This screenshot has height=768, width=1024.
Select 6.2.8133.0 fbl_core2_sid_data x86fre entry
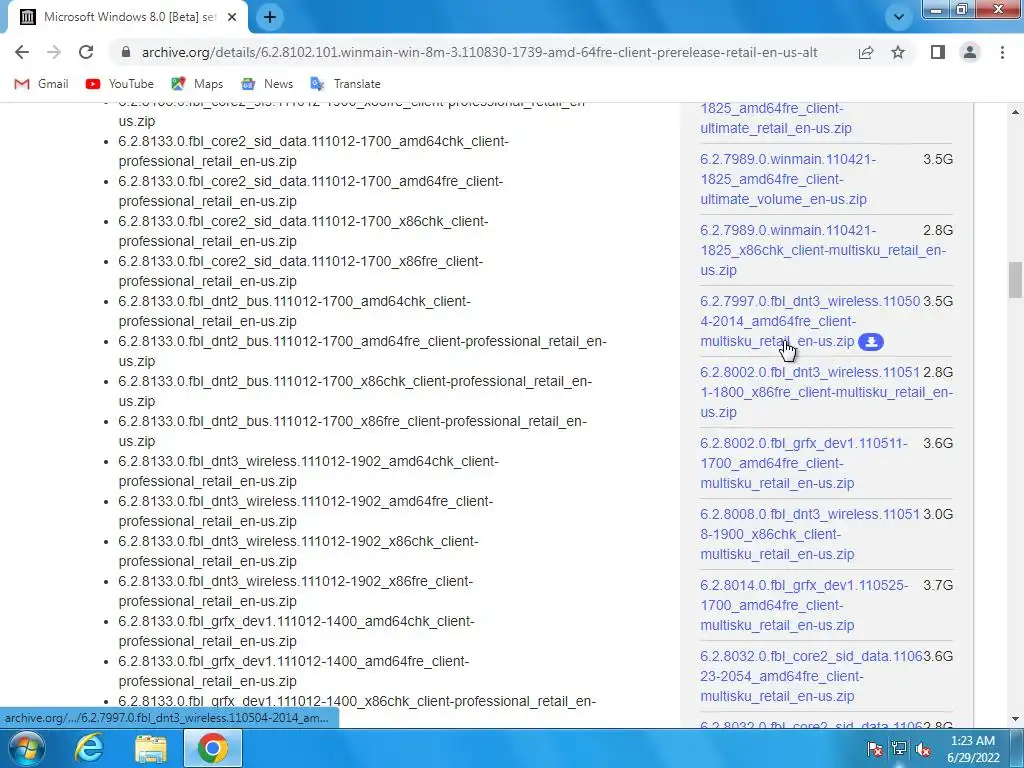point(301,271)
